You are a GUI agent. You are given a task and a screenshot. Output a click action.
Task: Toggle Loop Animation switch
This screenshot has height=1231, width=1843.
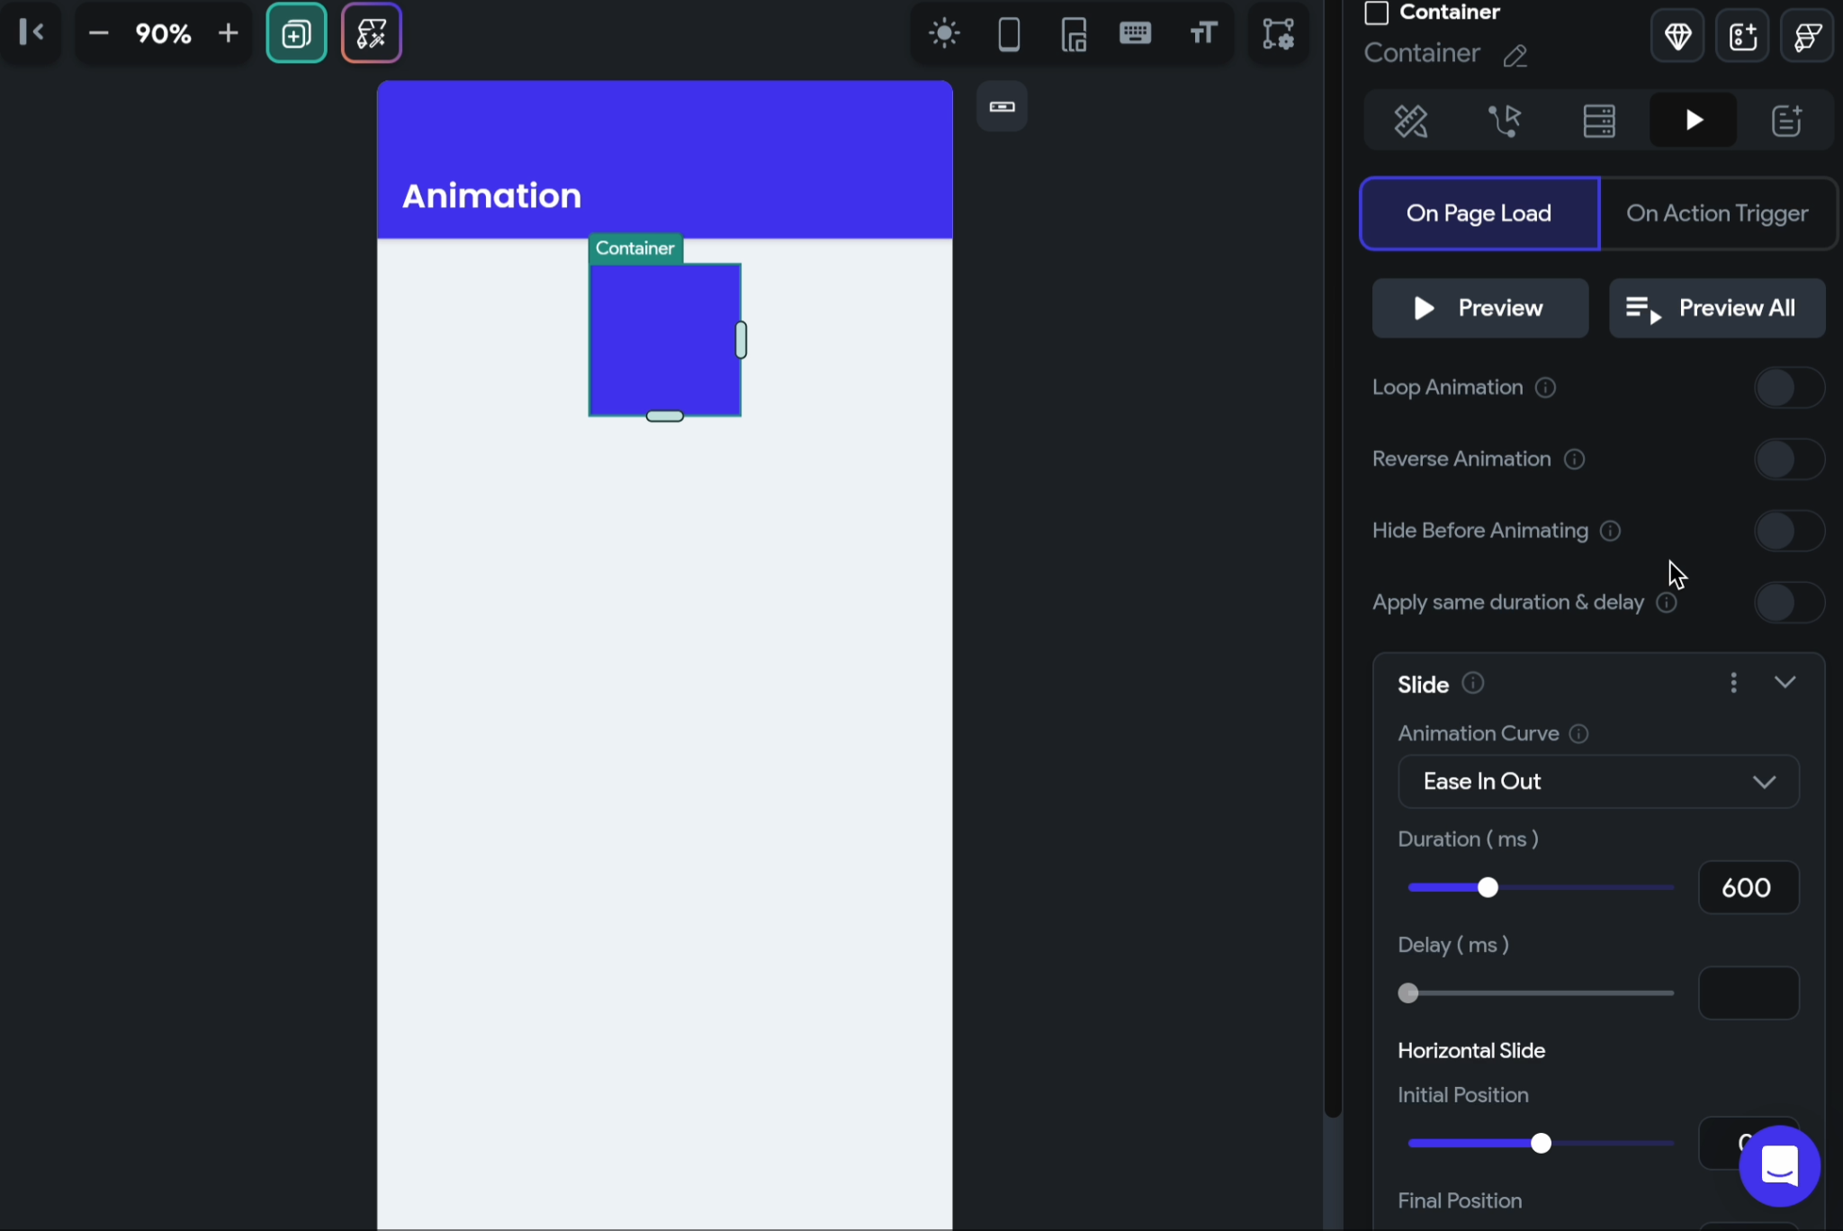pyautogui.click(x=1789, y=388)
